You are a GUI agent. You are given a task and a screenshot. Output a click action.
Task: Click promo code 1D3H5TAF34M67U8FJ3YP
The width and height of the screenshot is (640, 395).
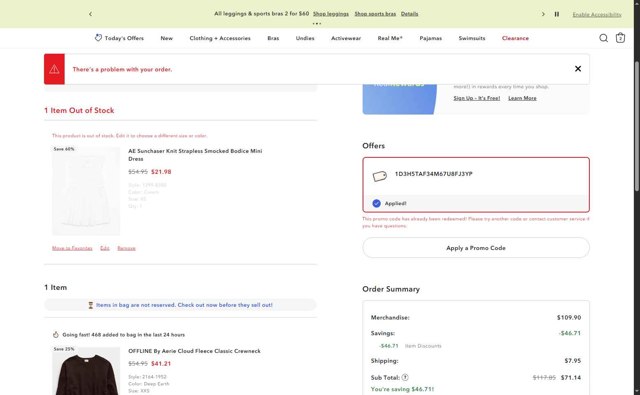pos(433,174)
